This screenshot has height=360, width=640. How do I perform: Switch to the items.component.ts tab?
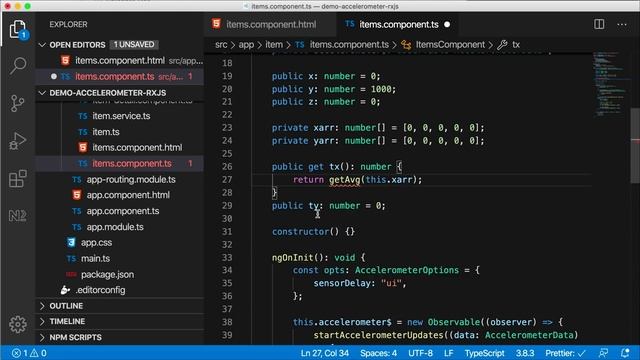click(398, 24)
